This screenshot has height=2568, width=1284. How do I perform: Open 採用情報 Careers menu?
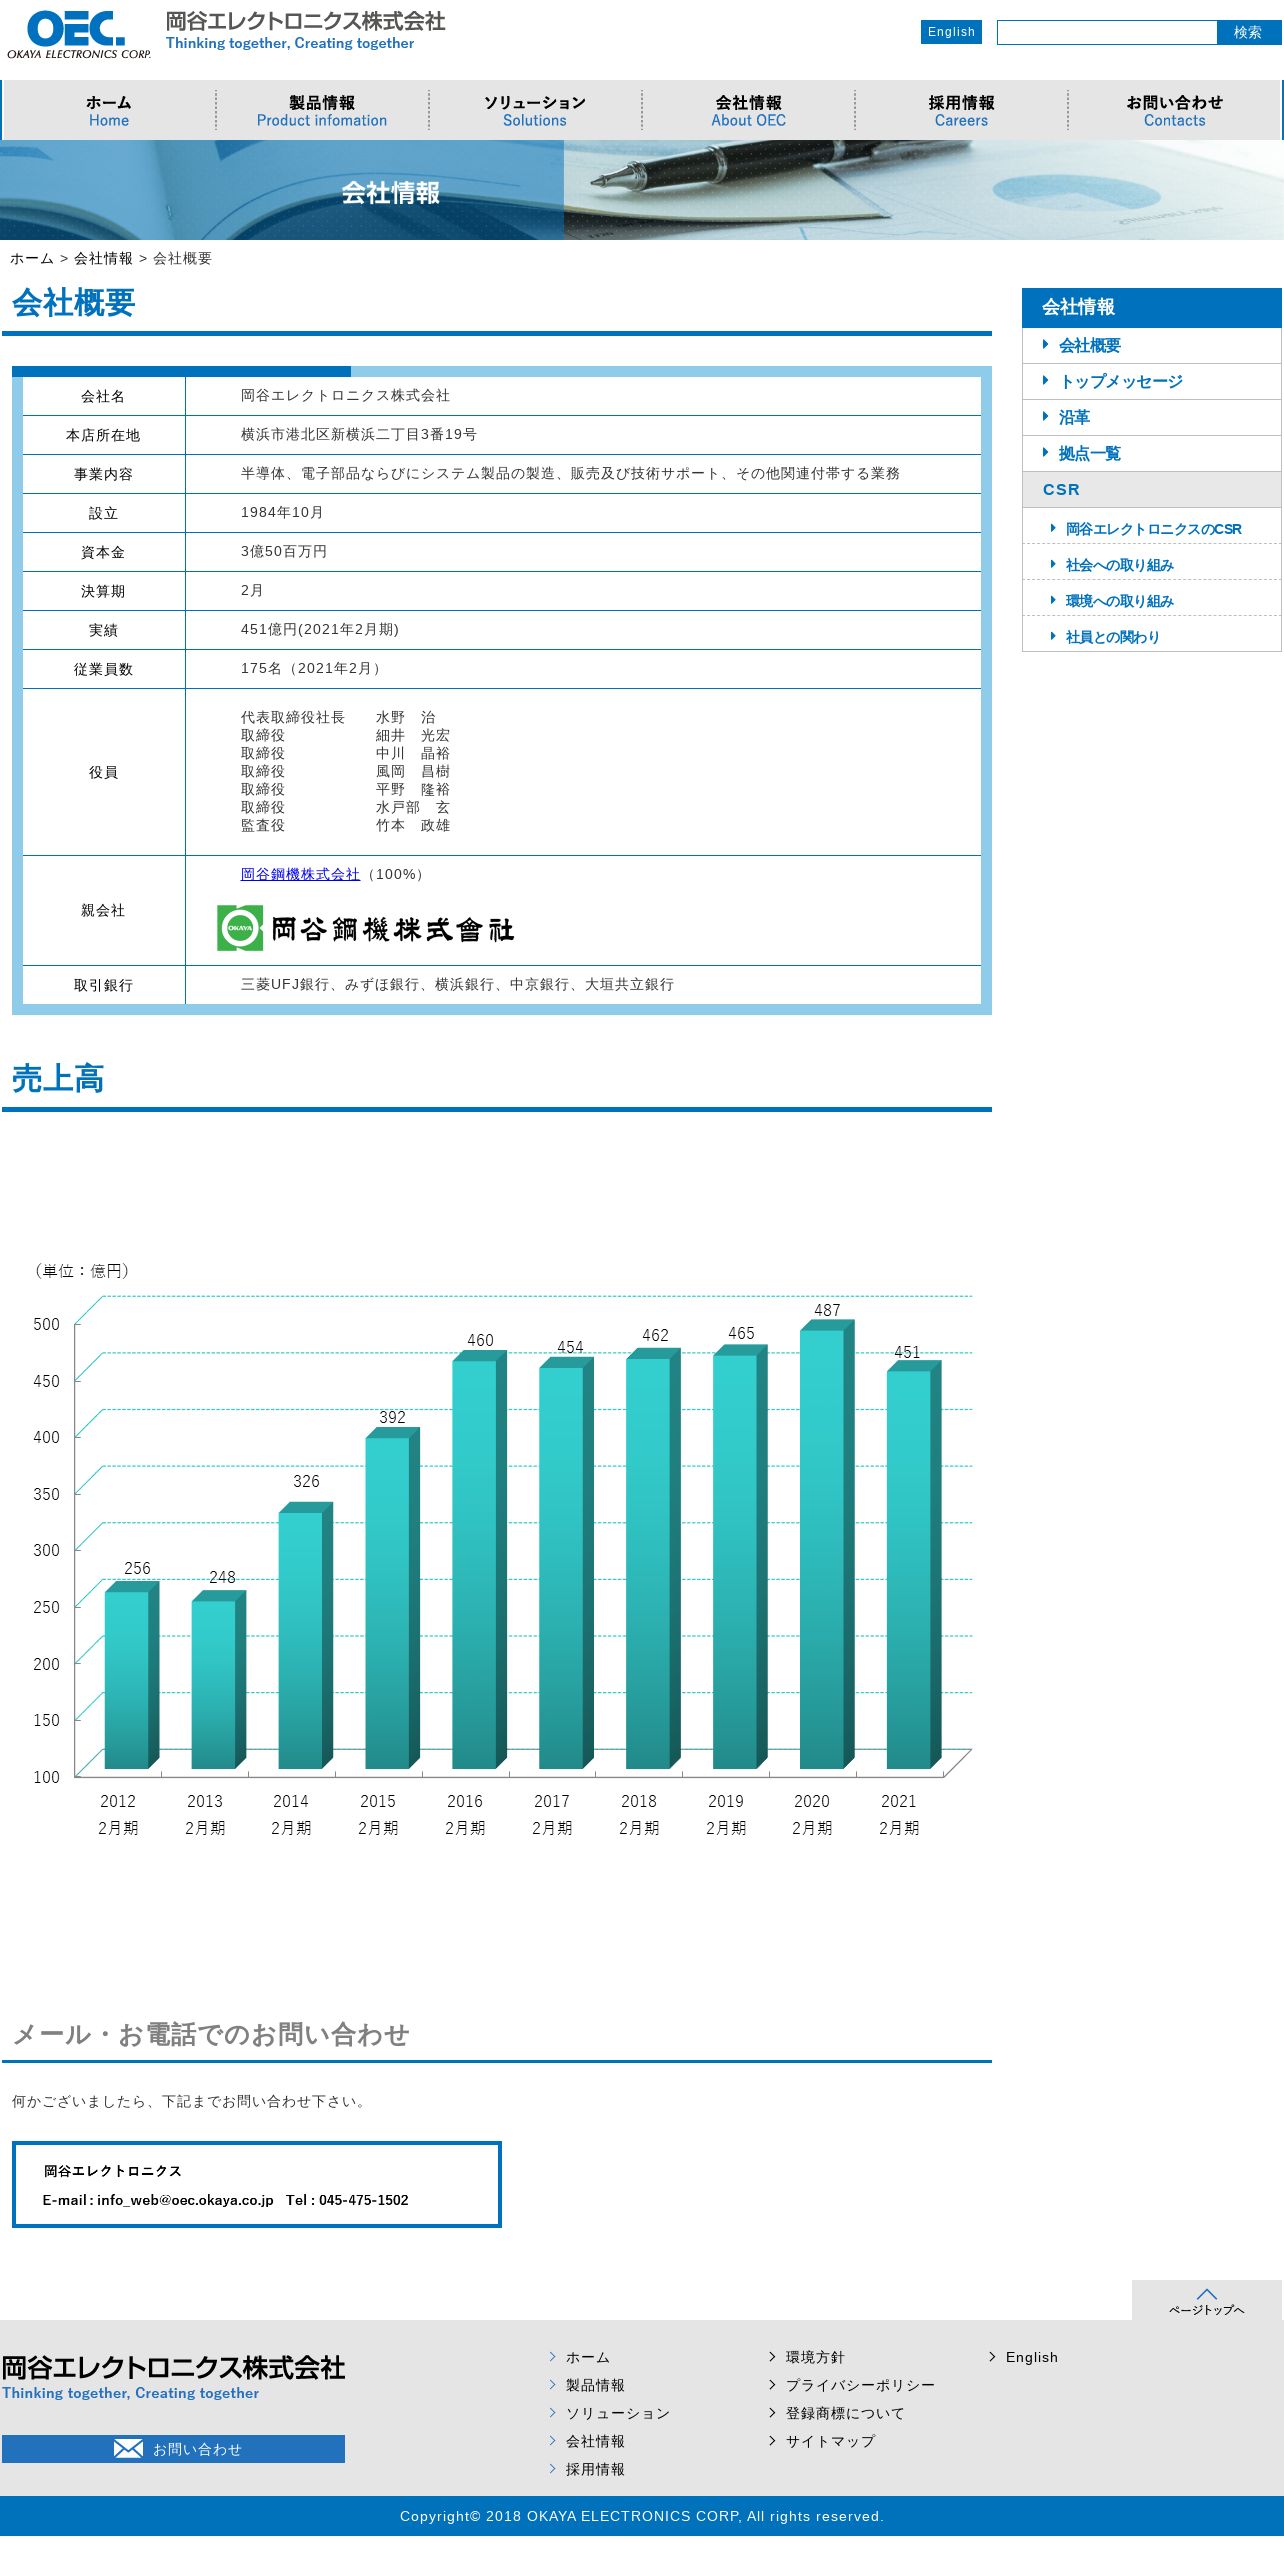[x=961, y=111]
